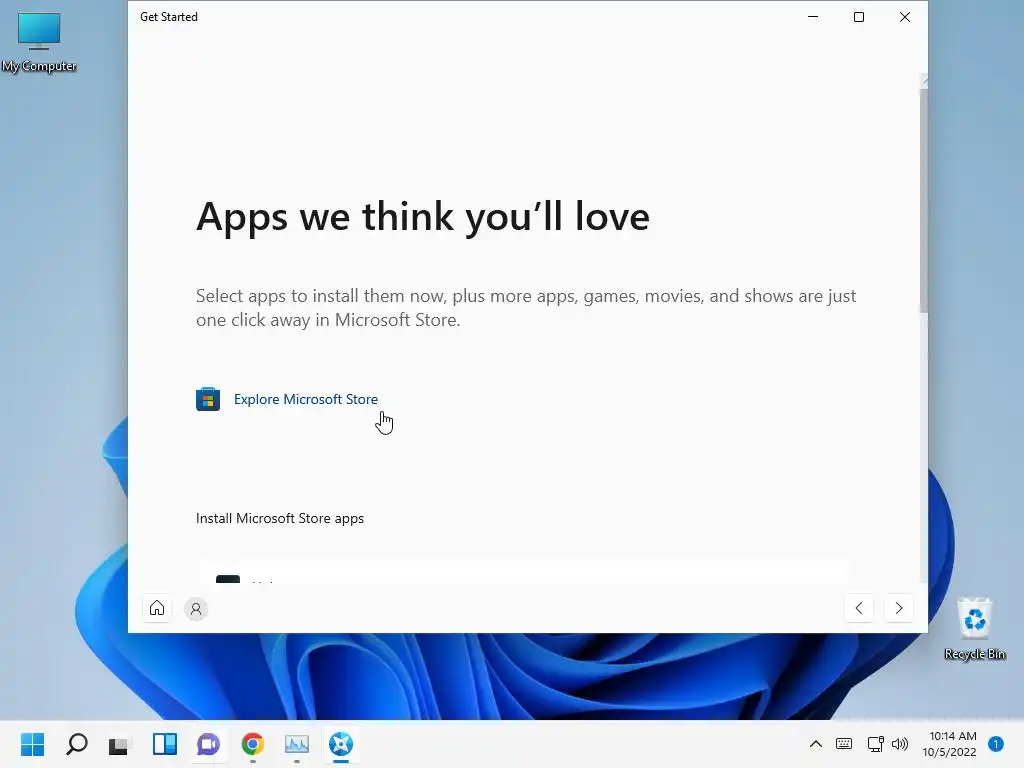Image resolution: width=1024 pixels, height=768 pixels.
Task: Show hidden system tray icons
Action: (x=816, y=744)
